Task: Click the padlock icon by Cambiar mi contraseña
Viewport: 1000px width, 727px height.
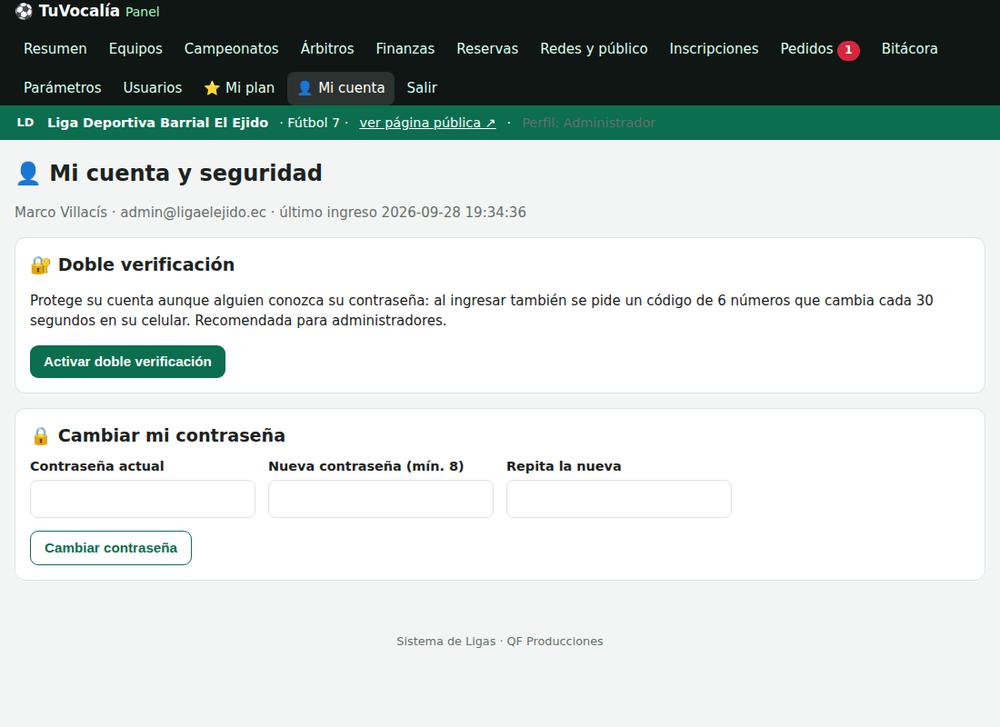Action: point(40,436)
